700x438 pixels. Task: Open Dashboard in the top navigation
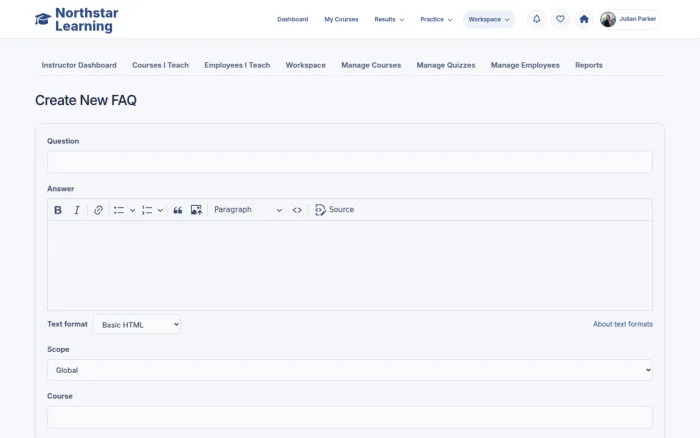point(292,20)
